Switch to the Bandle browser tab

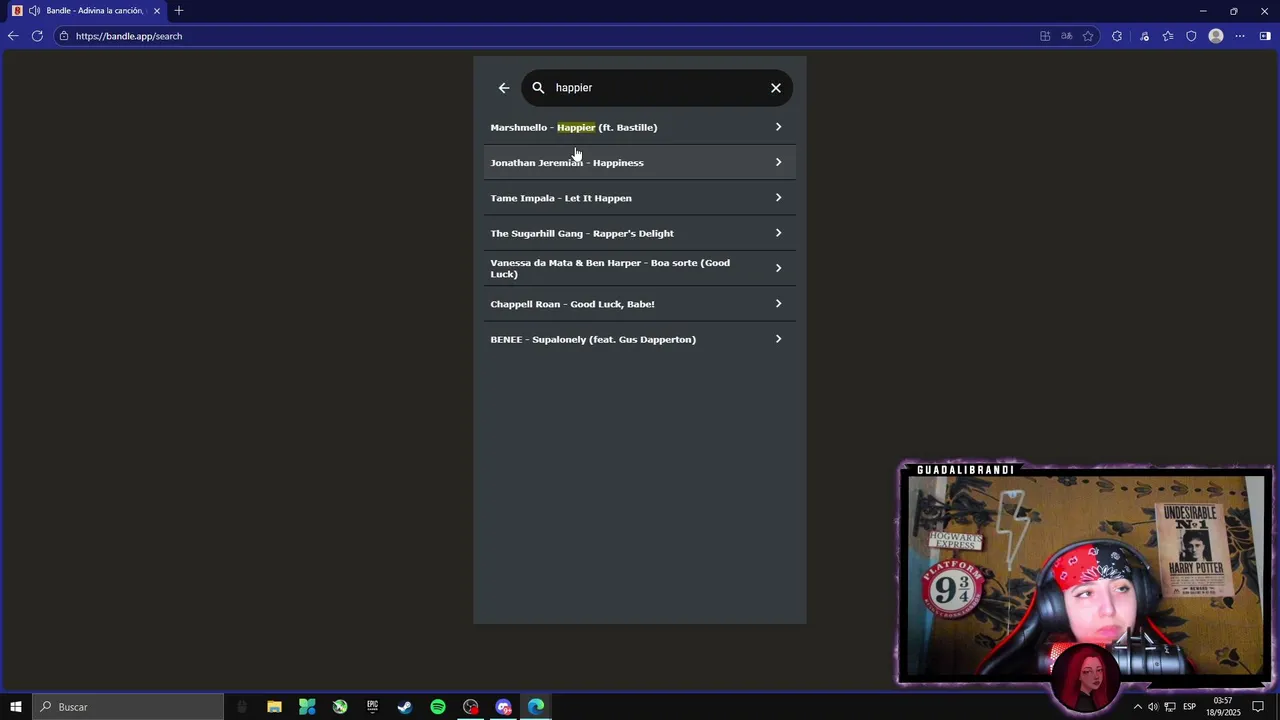click(86, 11)
